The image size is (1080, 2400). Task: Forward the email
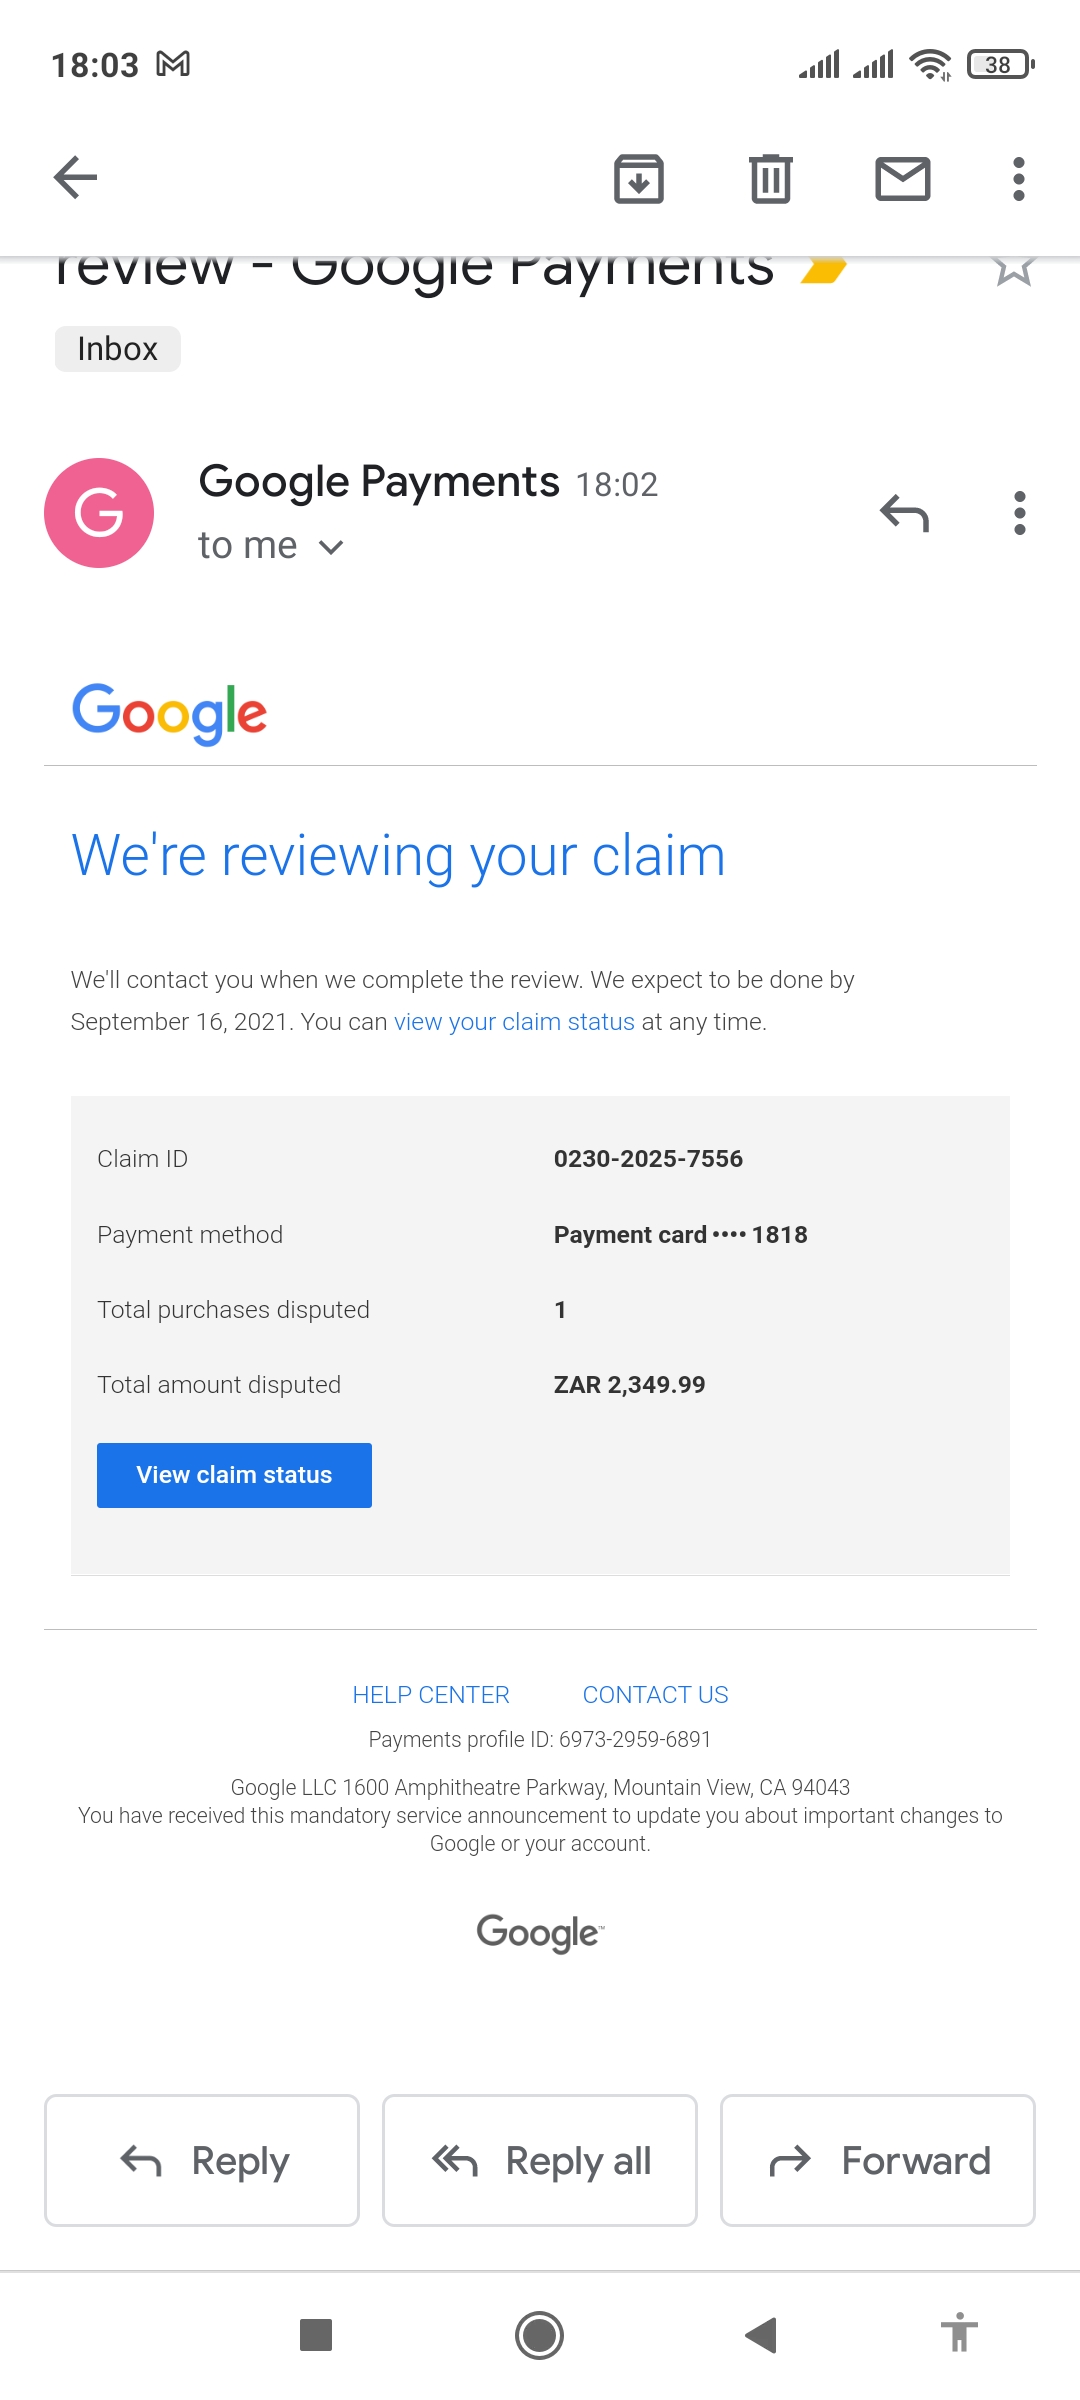(x=877, y=2160)
